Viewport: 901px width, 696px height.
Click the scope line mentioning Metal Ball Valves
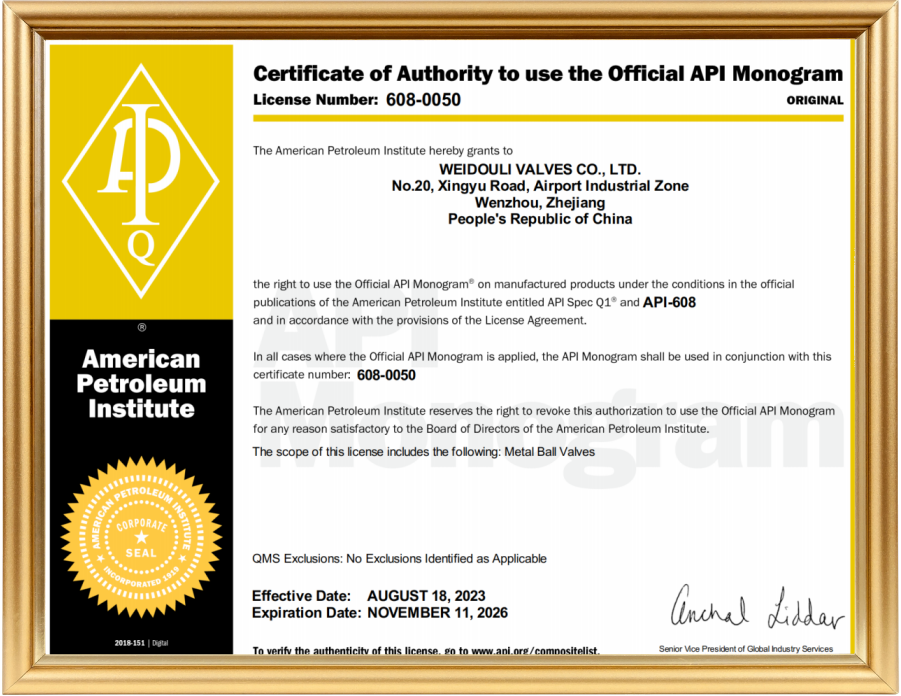(423, 452)
